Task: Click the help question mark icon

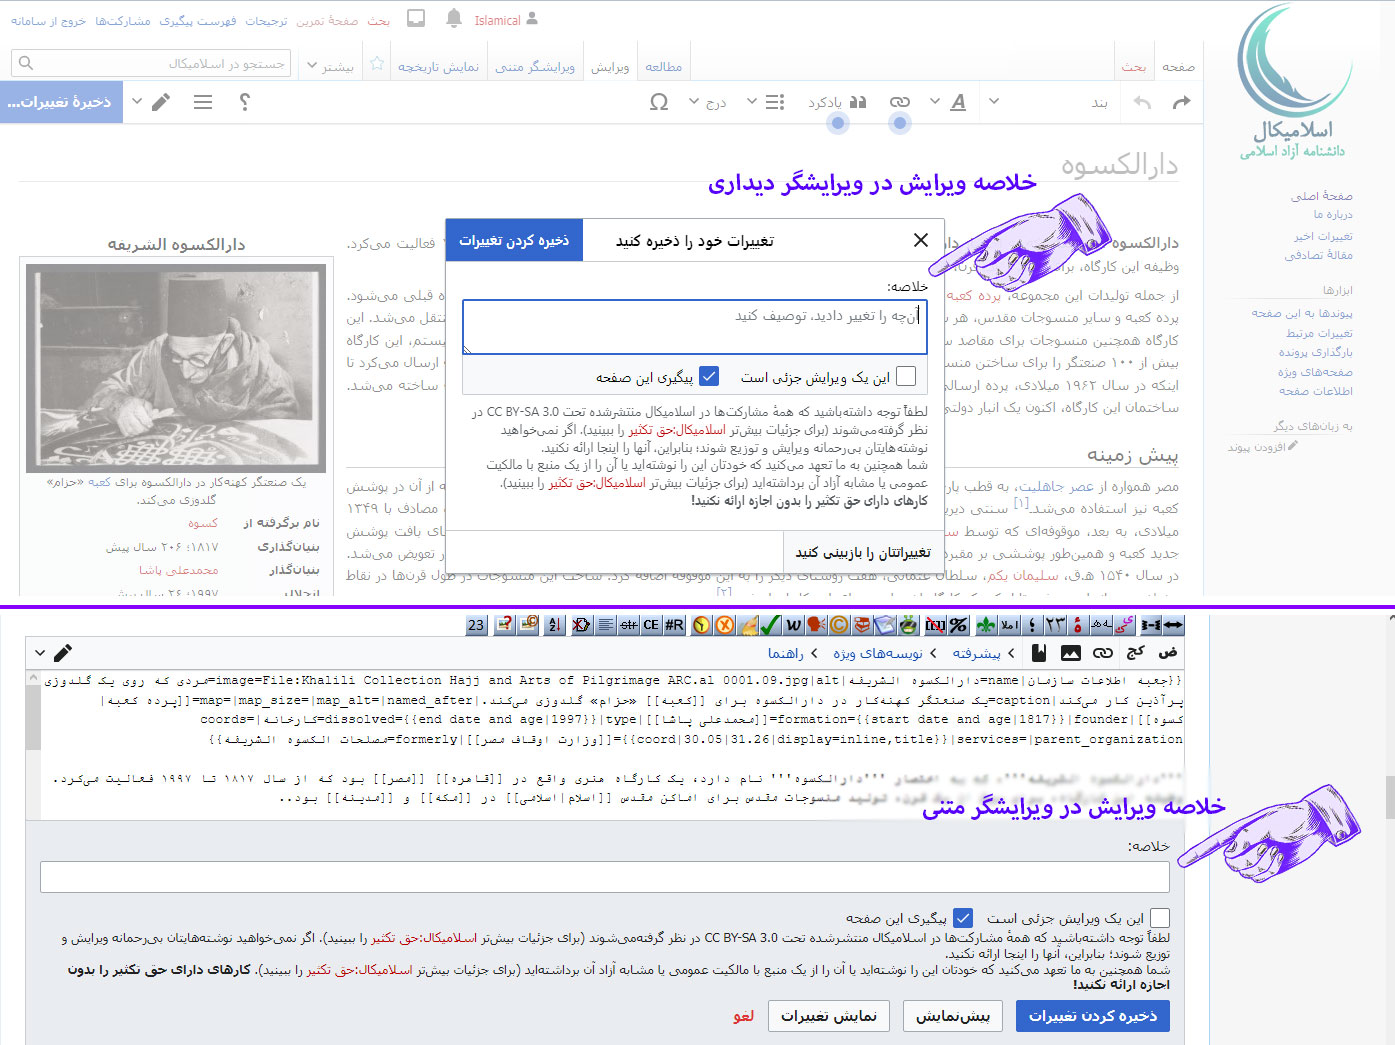Action: coord(245,102)
